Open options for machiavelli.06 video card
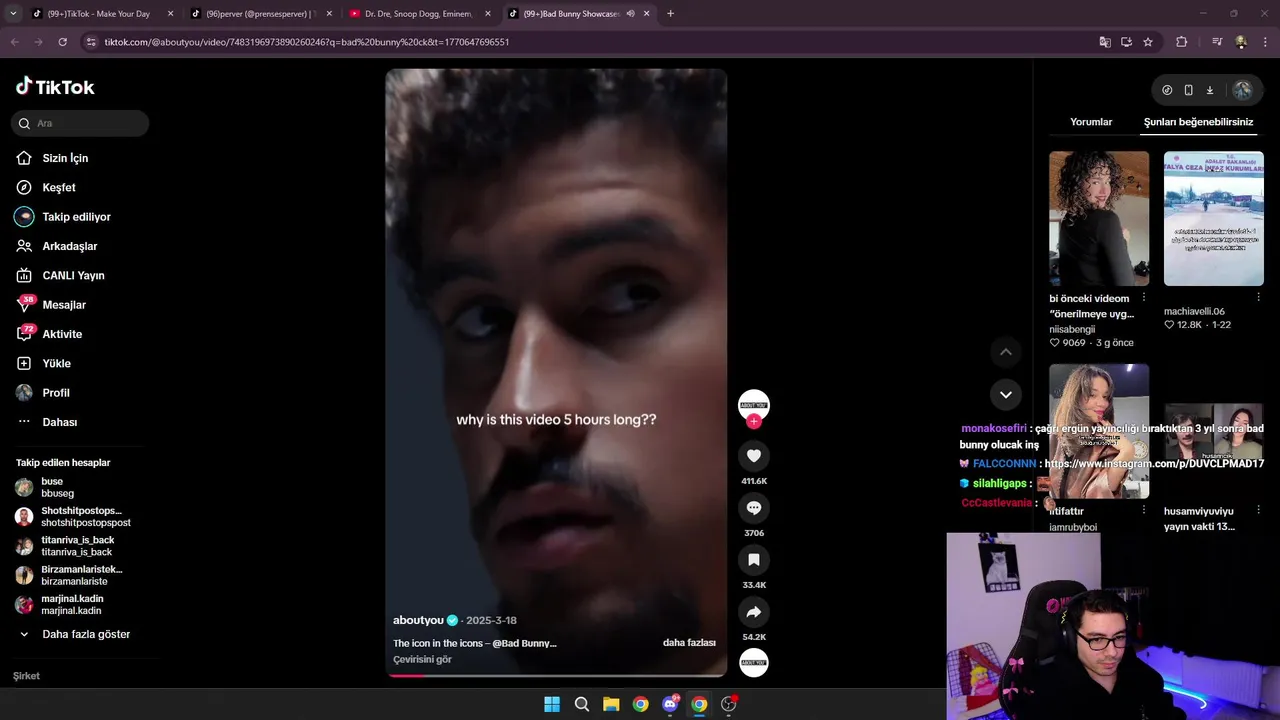Screen dimensions: 1280x720 [1259, 298]
